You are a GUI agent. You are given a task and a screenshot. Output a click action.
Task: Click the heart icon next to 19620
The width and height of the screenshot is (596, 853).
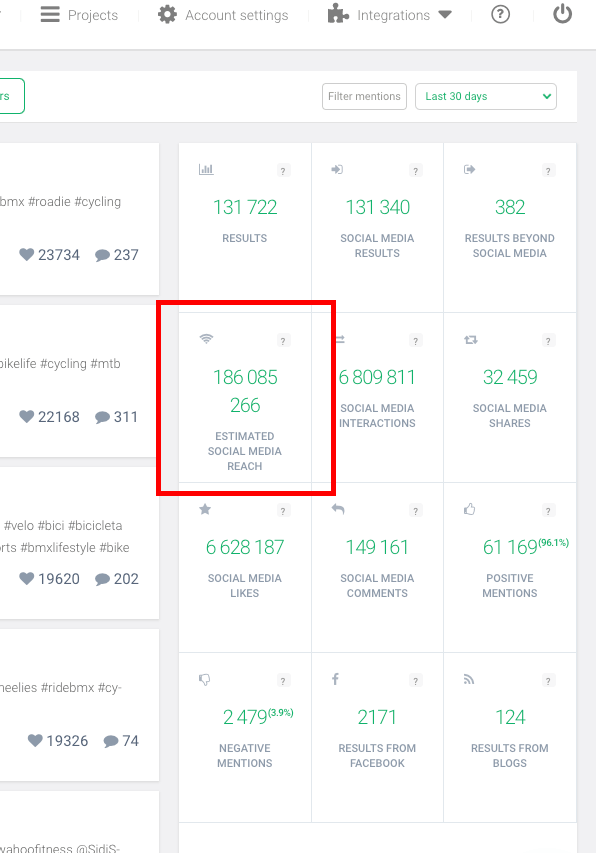[26, 578]
